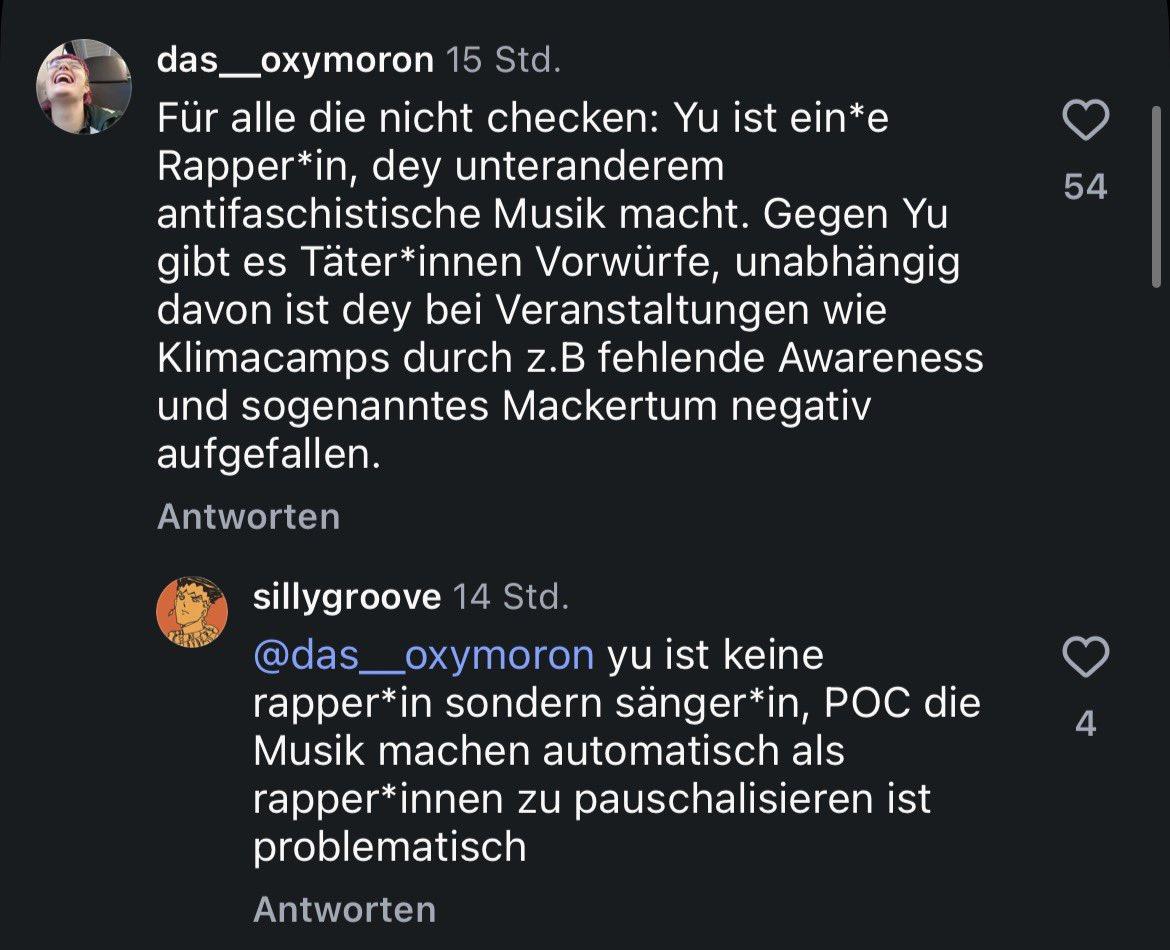Reply to sillygroove via Antworten
Image resolution: width=1170 pixels, height=950 pixels.
[345, 909]
